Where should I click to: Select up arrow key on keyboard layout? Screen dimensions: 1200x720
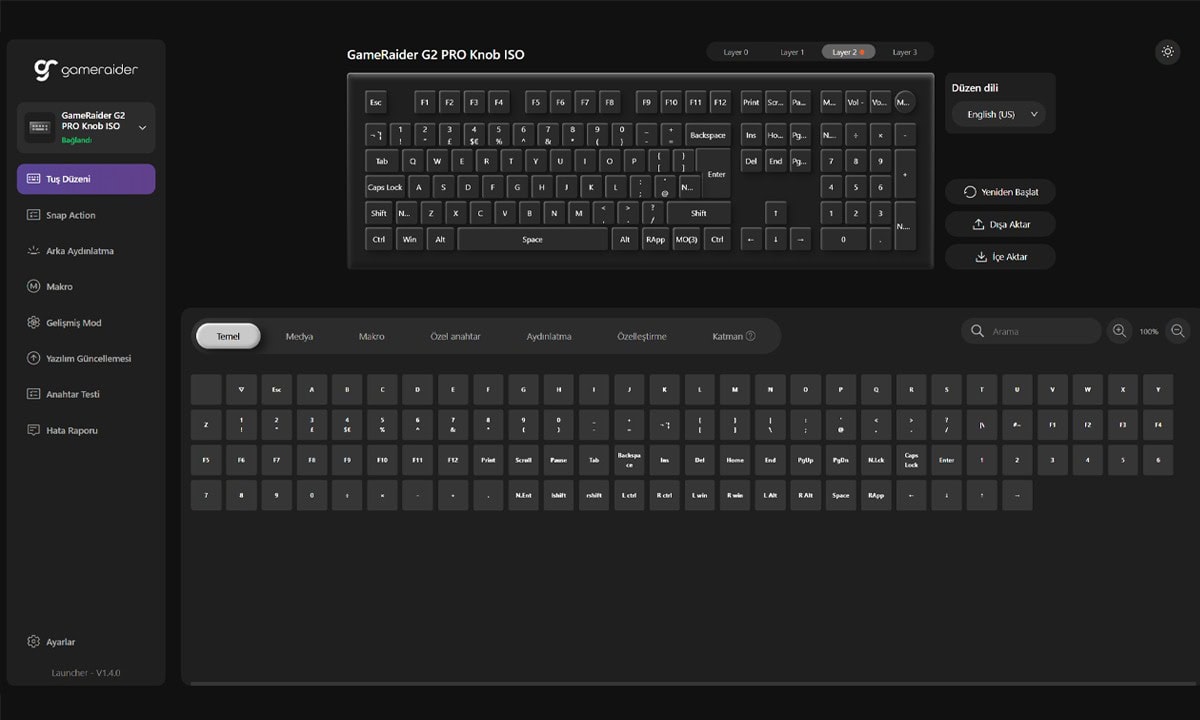click(775, 213)
